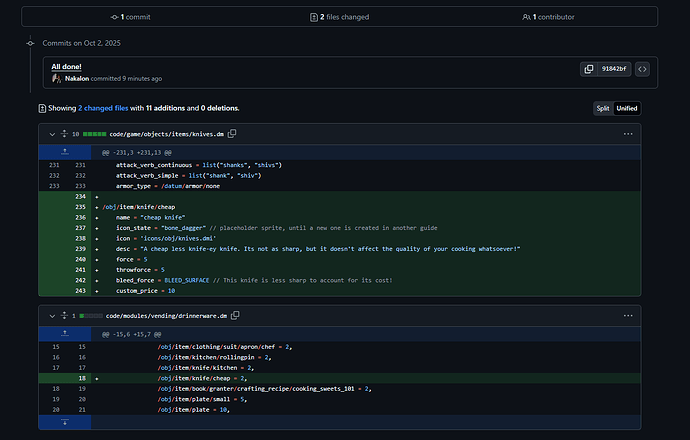
Task: Click 'armor_type = /datum/armor/none' line
Action: tap(168, 186)
